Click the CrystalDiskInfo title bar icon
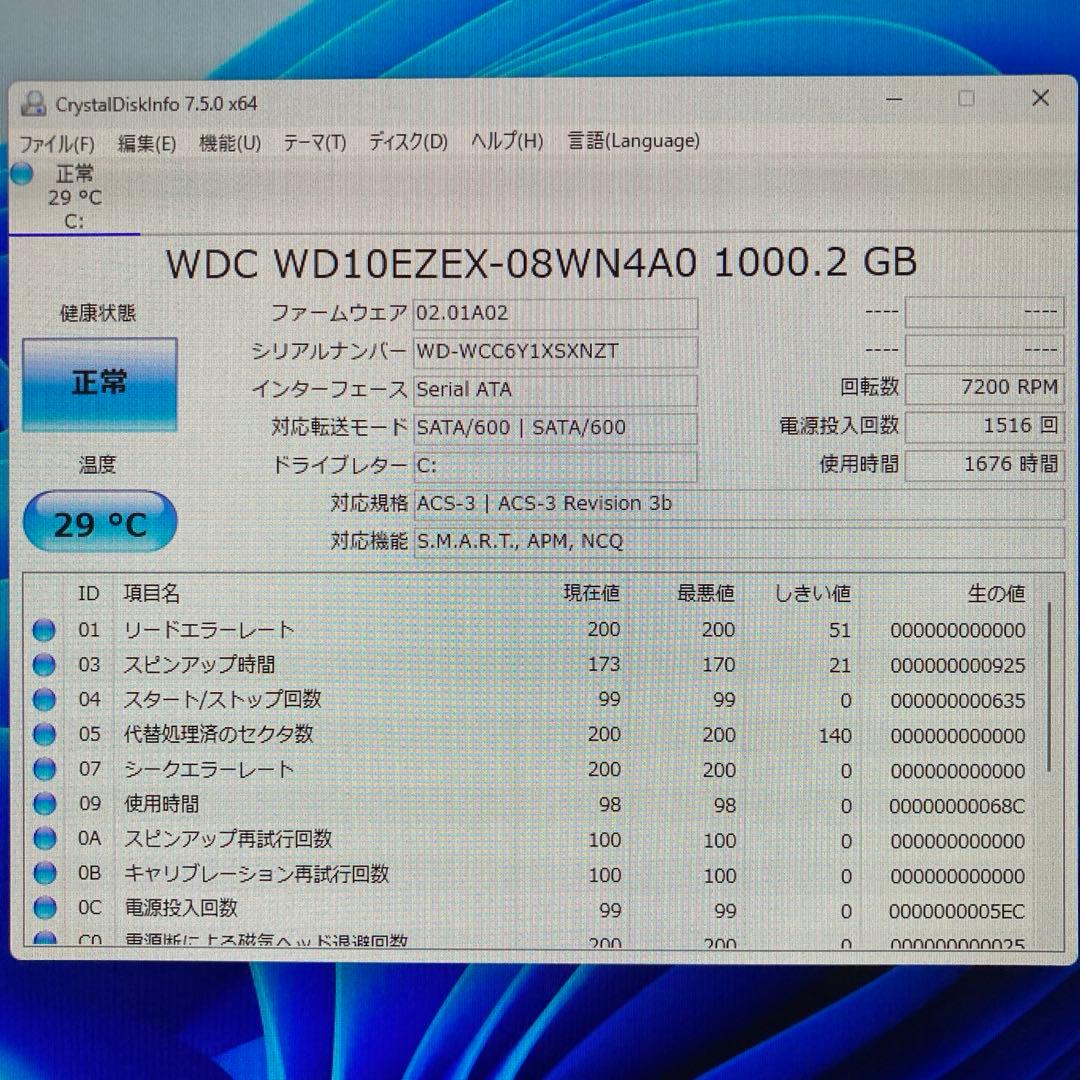 tap(33, 102)
